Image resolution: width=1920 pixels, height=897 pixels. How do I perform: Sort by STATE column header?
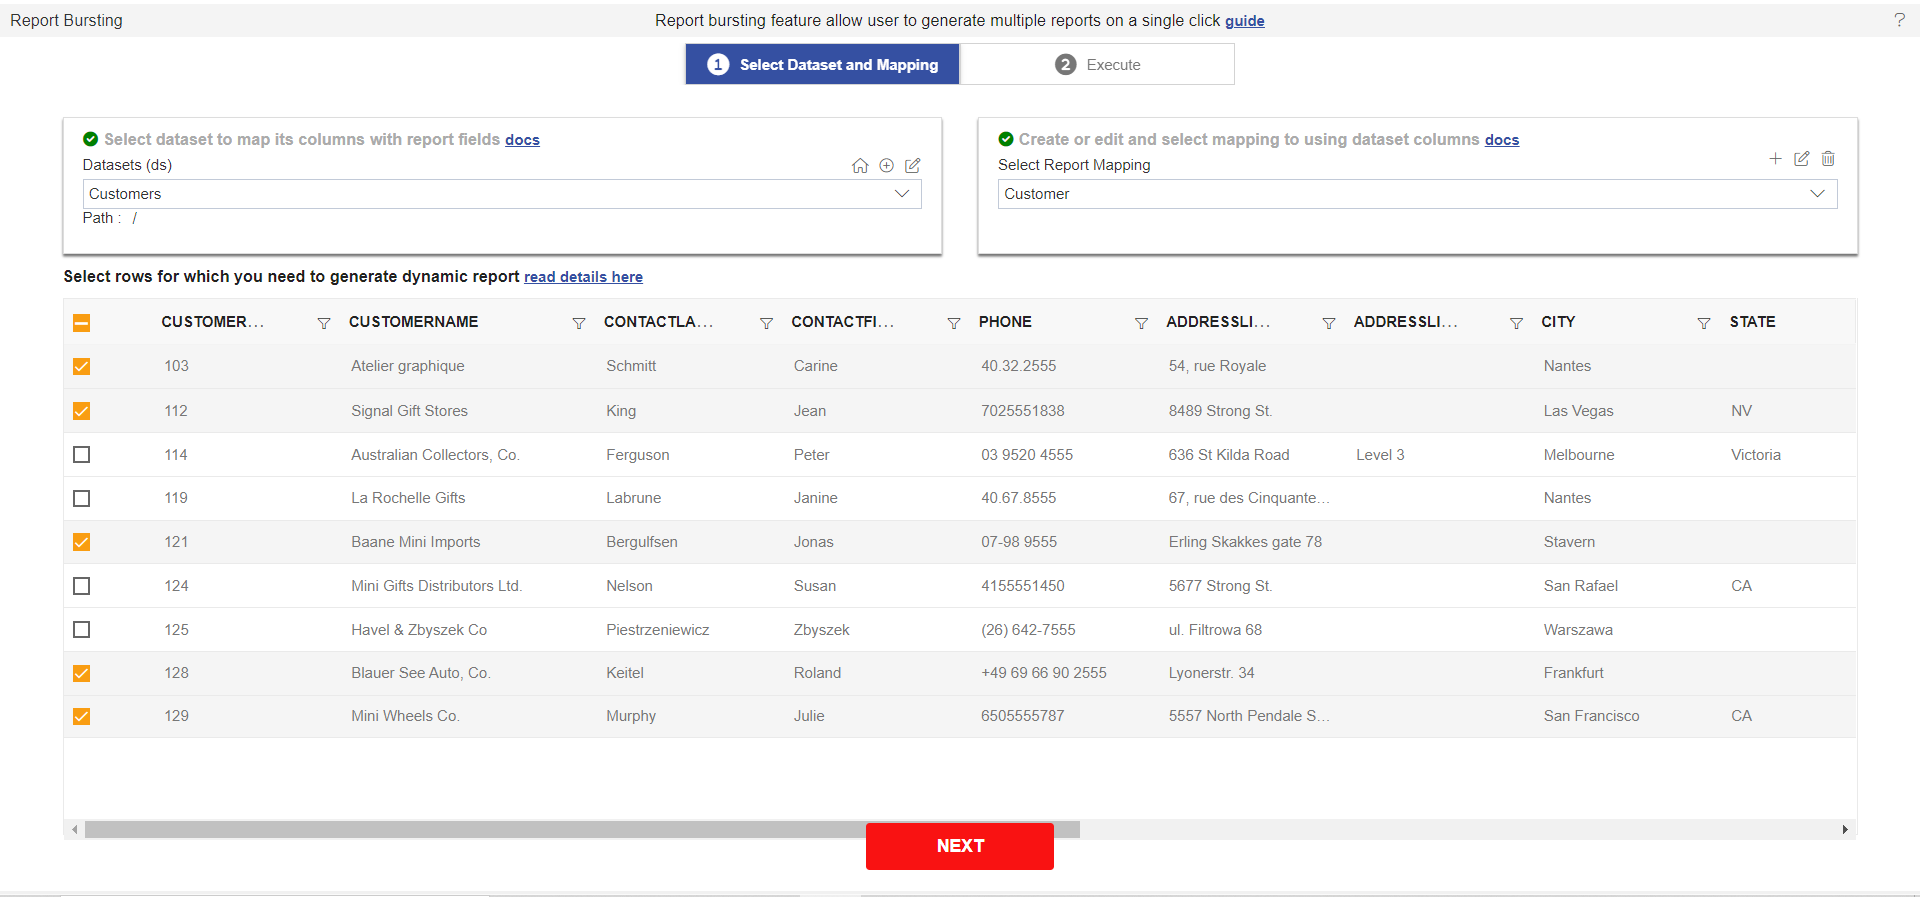coord(1753,322)
